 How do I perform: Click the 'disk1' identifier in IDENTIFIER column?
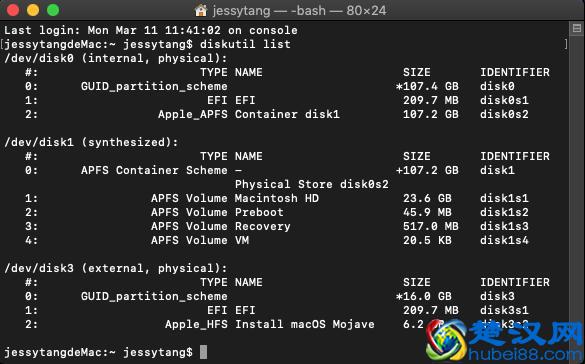[x=497, y=170]
